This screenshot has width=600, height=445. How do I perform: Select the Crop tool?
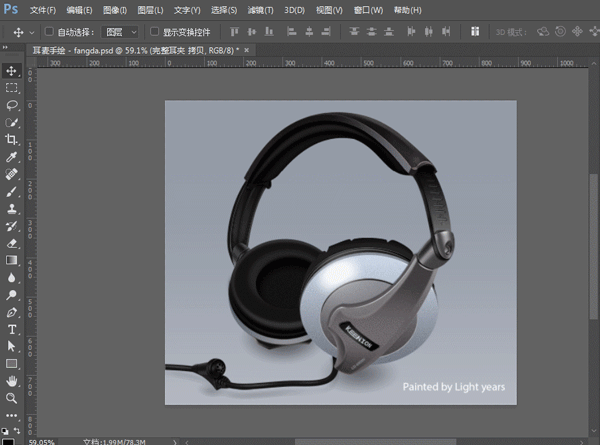(x=11, y=140)
